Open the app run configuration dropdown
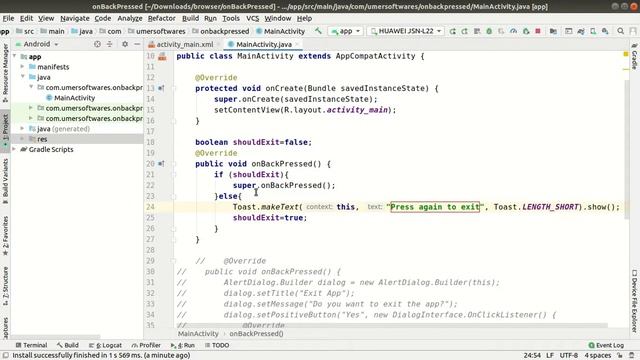Screen dimensions: 640x360 click(x=346, y=31)
